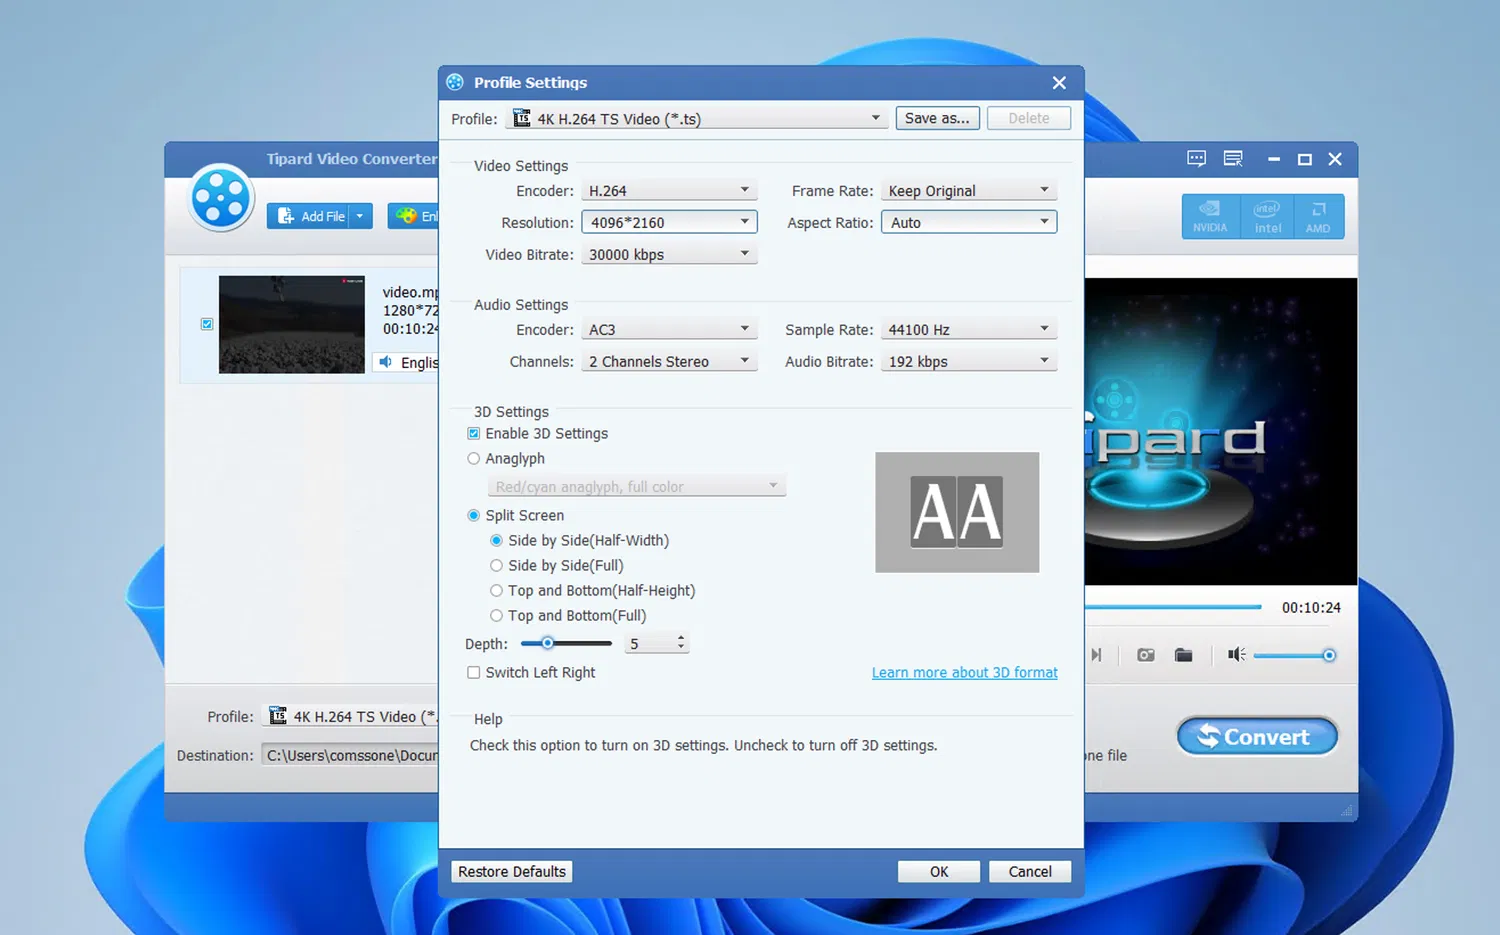The width and height of the screenshot is (1500, 935).
Task: Click the 00:10:24 duration text
Action: pos(1311,607)
